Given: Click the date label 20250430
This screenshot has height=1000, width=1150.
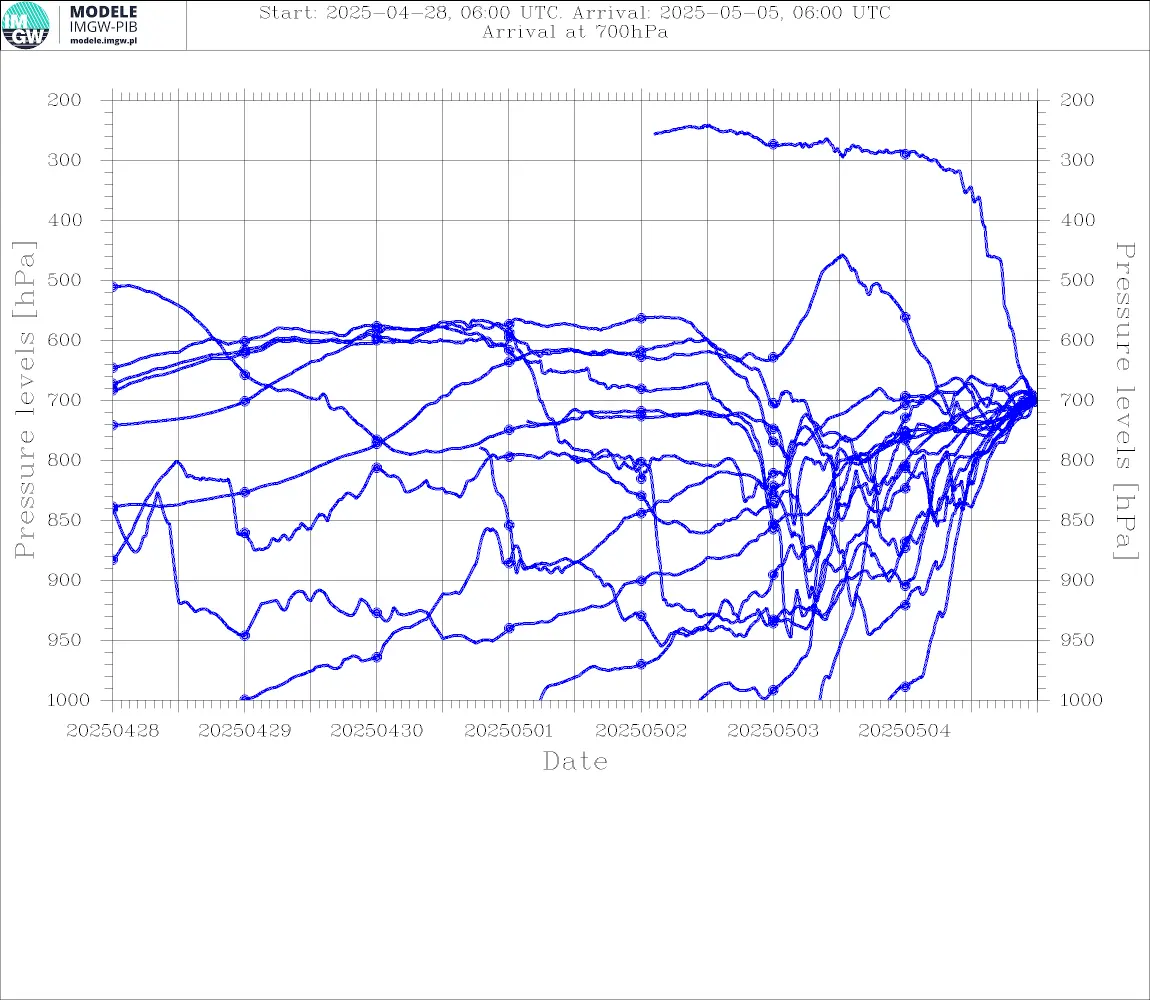Looking at the screenshot, I should click(x=376, y=731).
